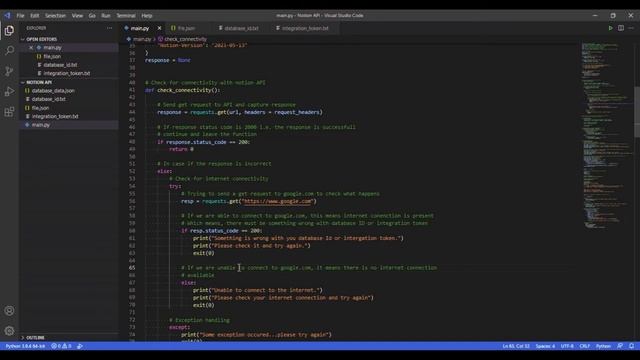Expand the Outline section
Image resolution: width=640 pixels, height=360 pixels.
coord(35,338)
